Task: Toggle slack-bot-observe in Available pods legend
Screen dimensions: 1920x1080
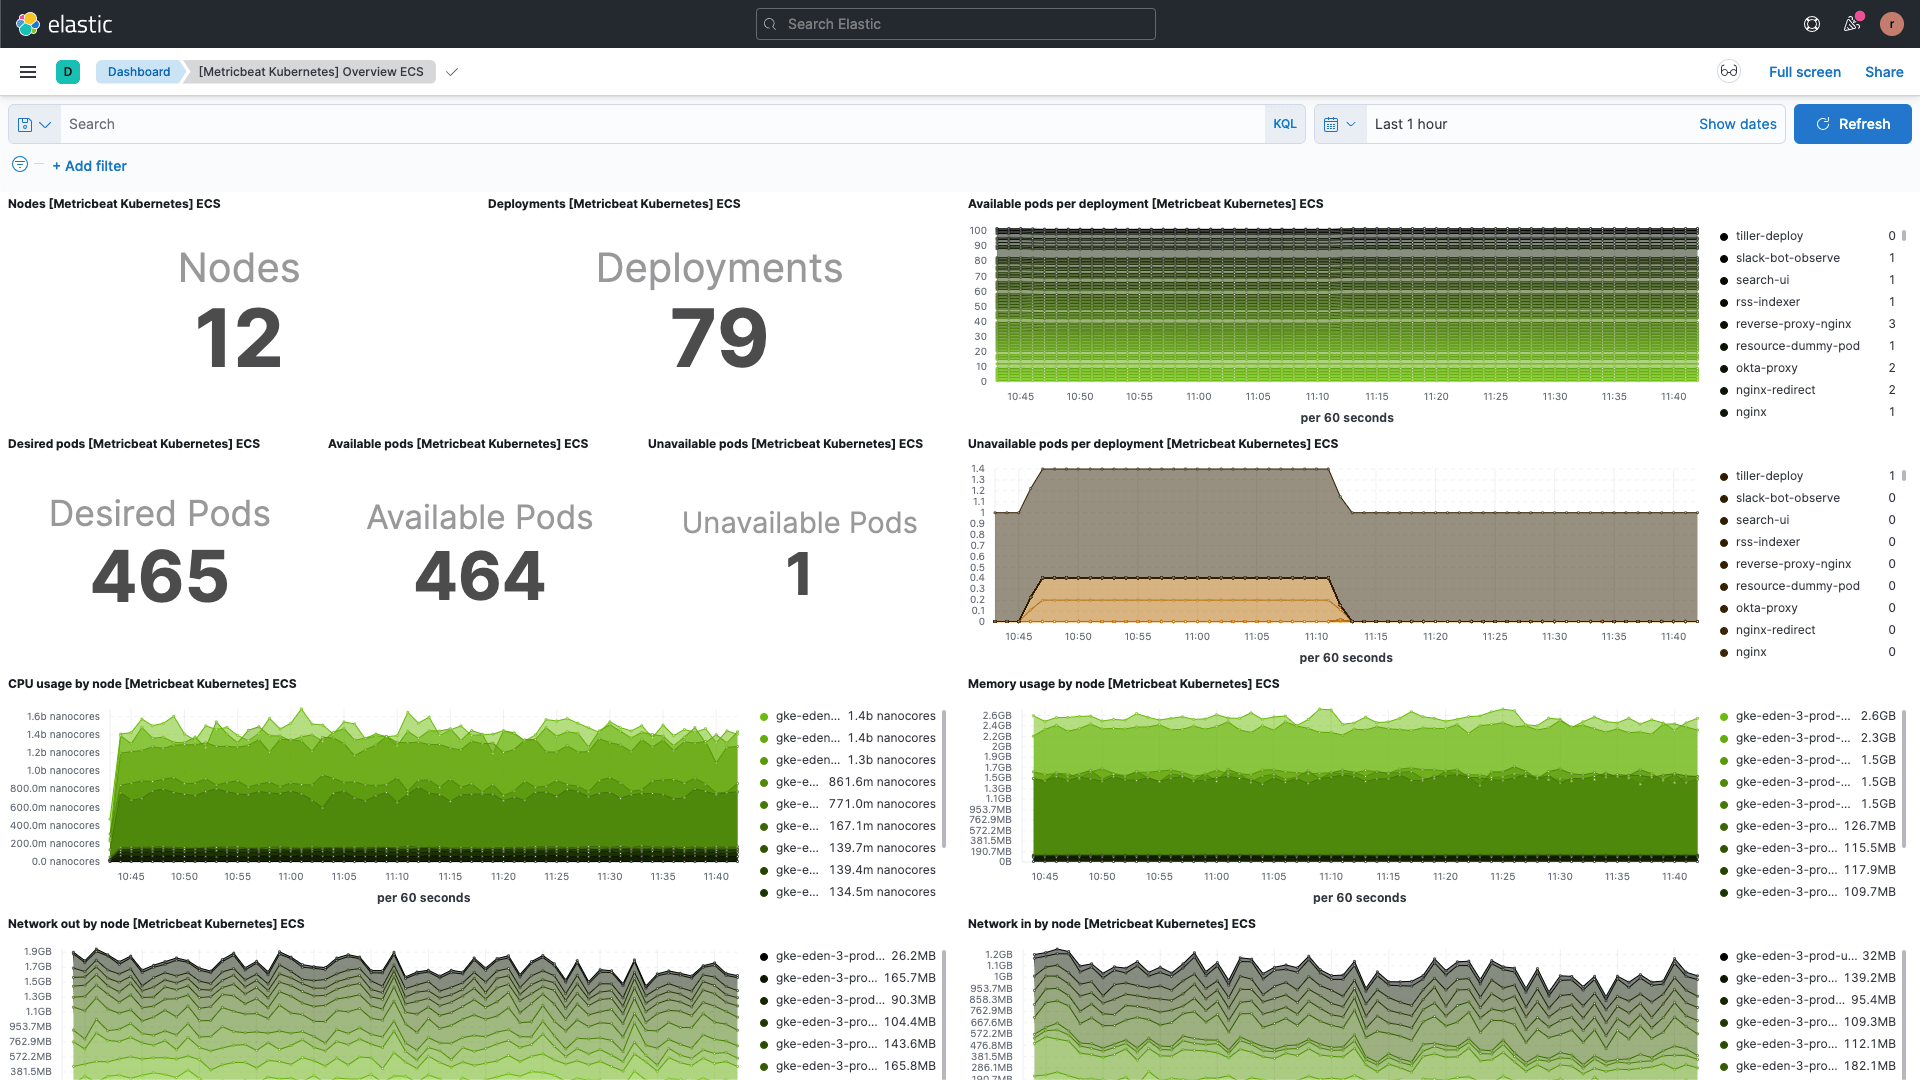Action: point(1787,258)
